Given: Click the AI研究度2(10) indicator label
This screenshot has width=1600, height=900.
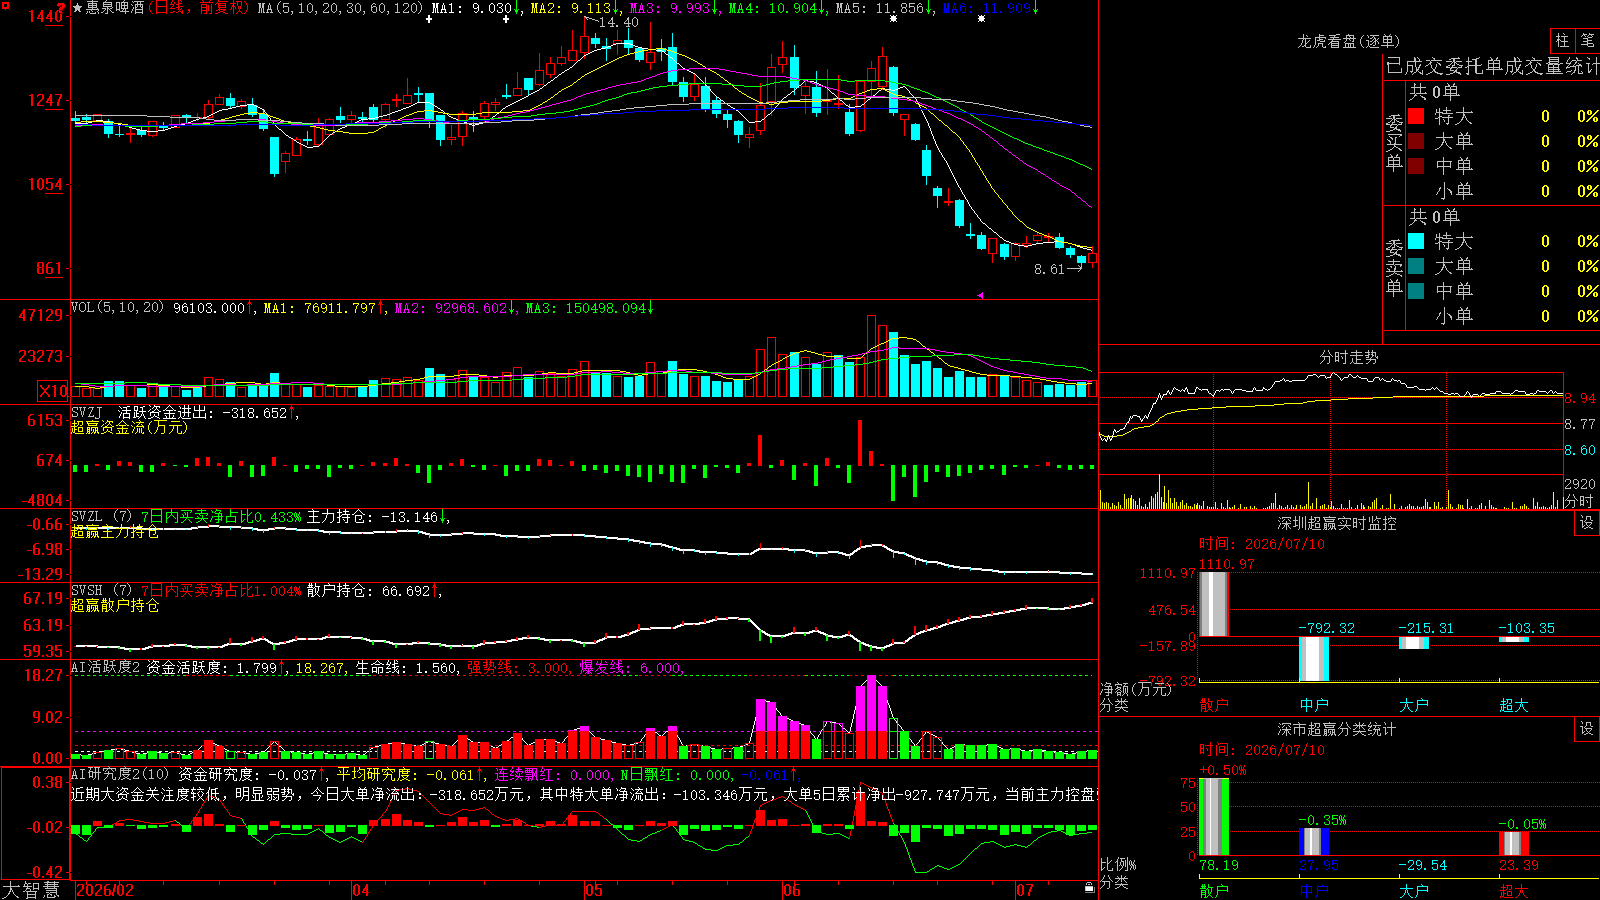Looking at the screenshot, I should coord(120,774).
